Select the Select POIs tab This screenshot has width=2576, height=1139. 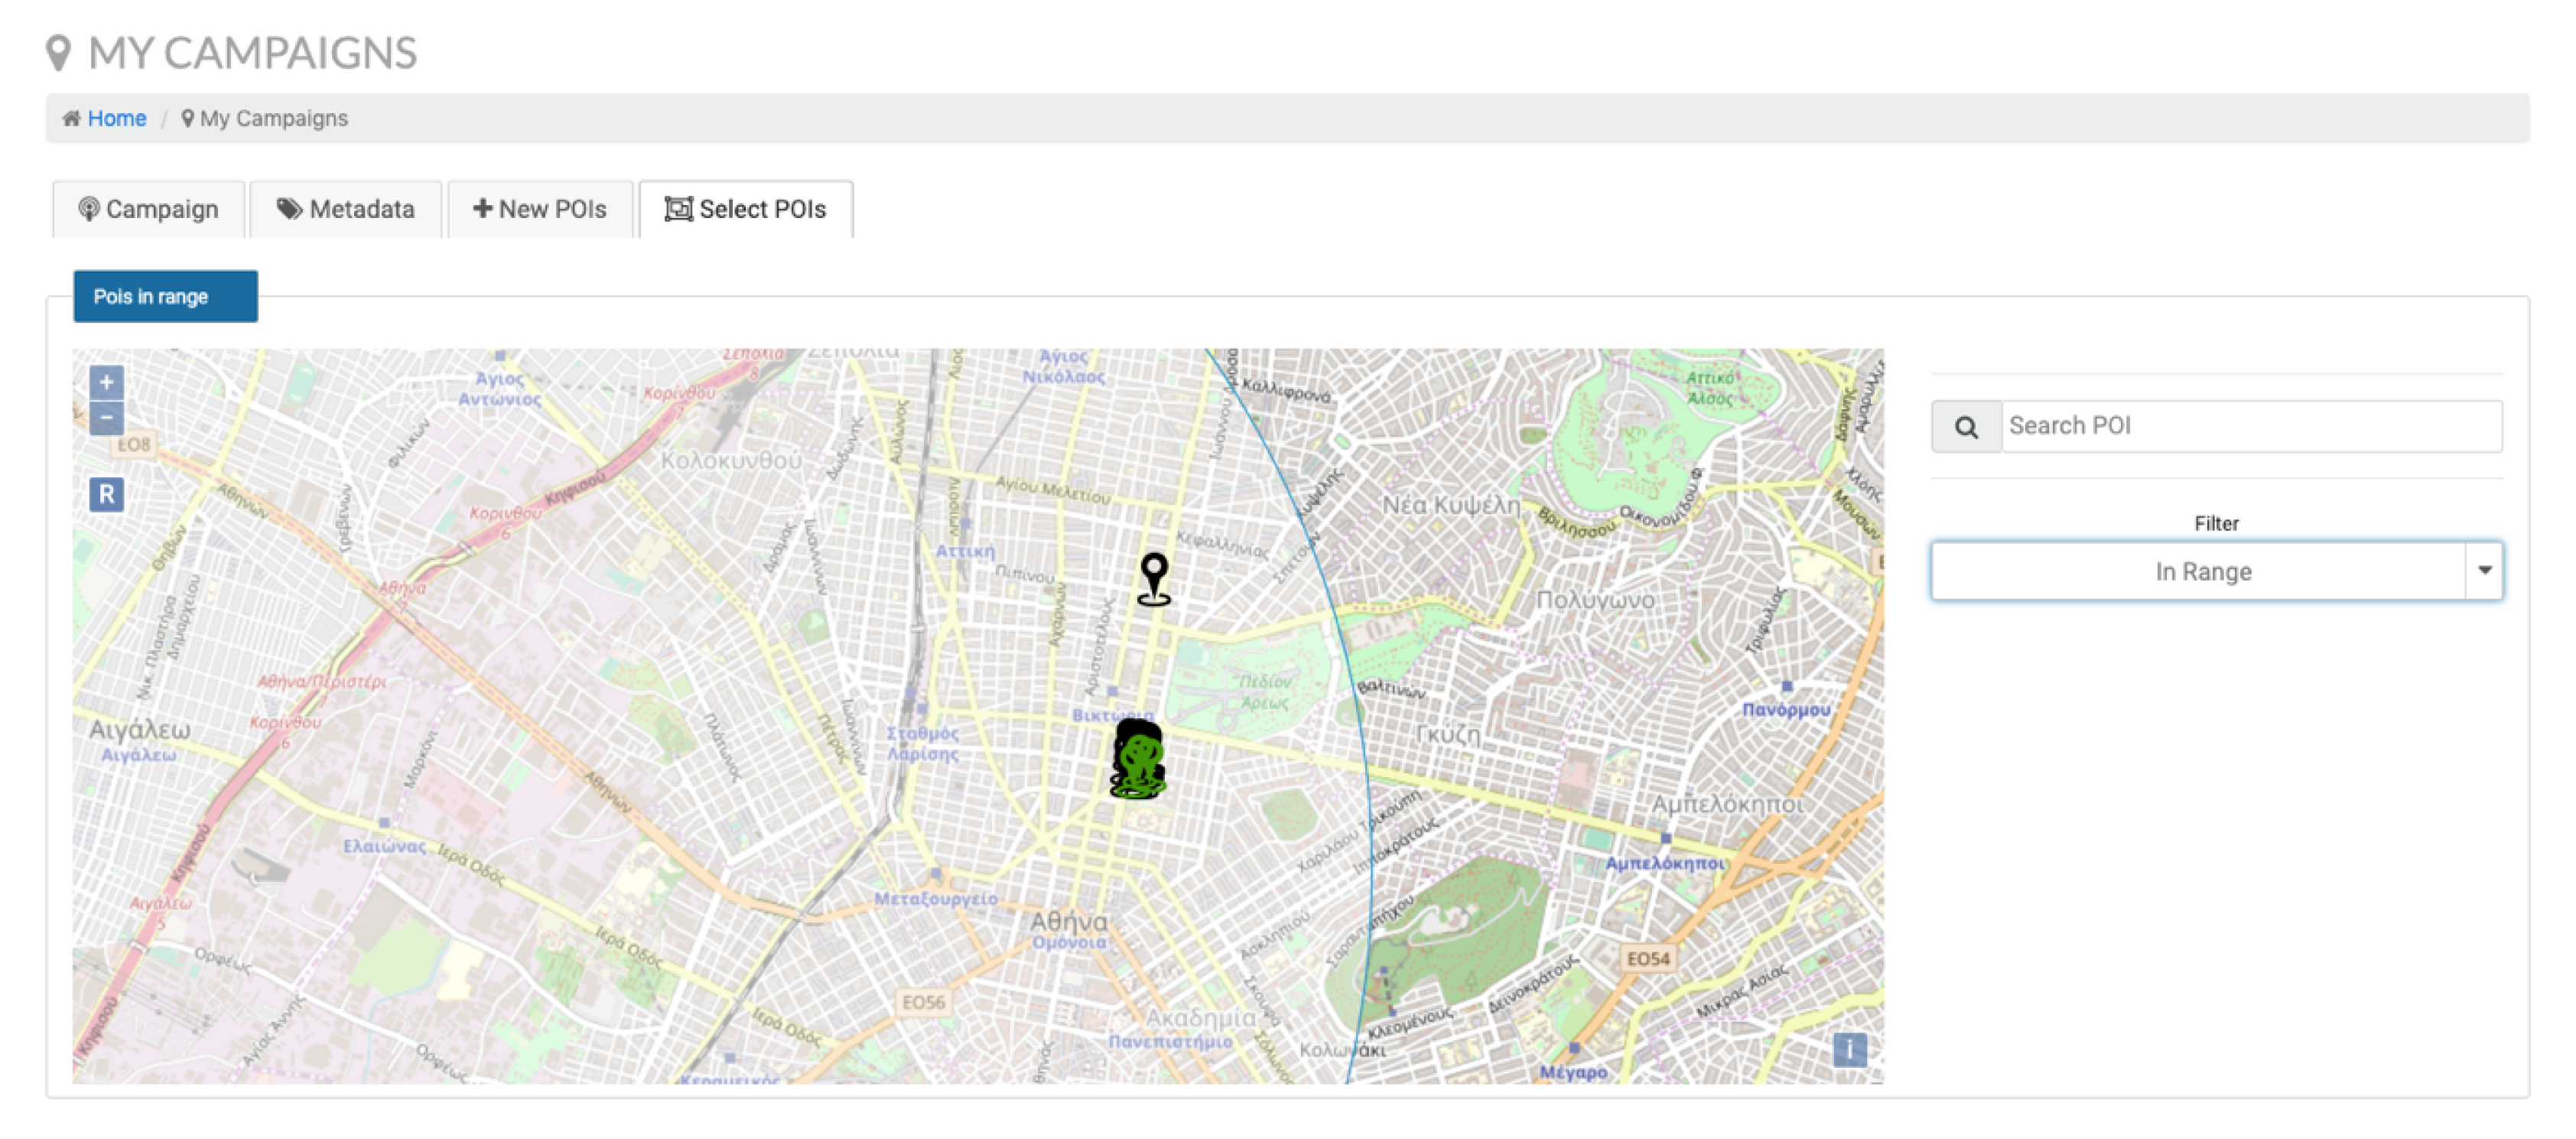[746, 209]
